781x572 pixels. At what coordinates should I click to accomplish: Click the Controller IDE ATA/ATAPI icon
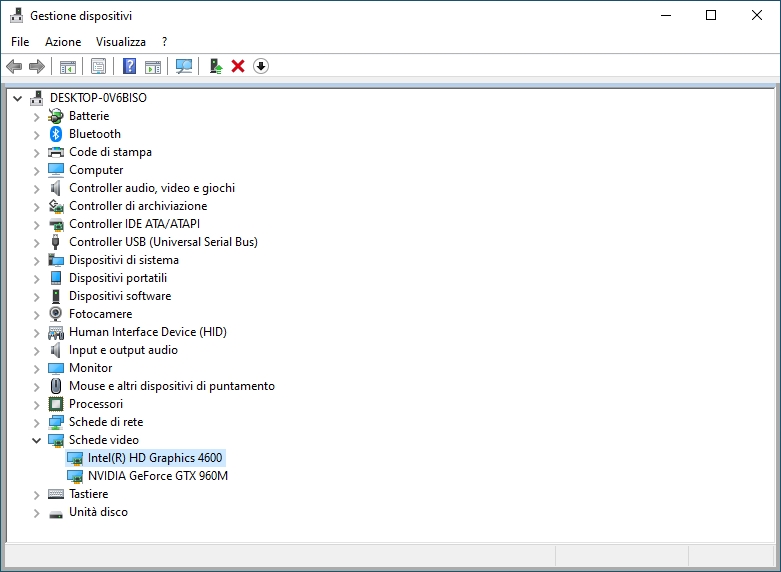click(56, 224)
